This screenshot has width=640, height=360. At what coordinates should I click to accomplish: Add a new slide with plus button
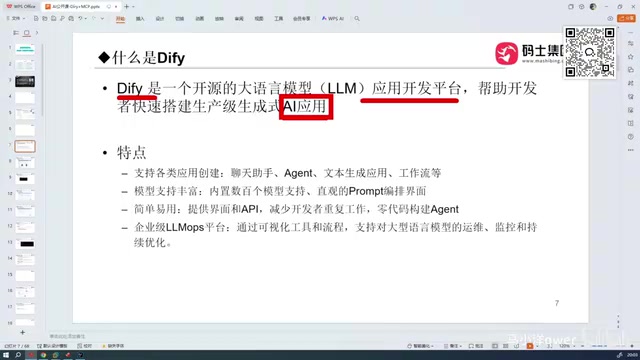[22, 333]
